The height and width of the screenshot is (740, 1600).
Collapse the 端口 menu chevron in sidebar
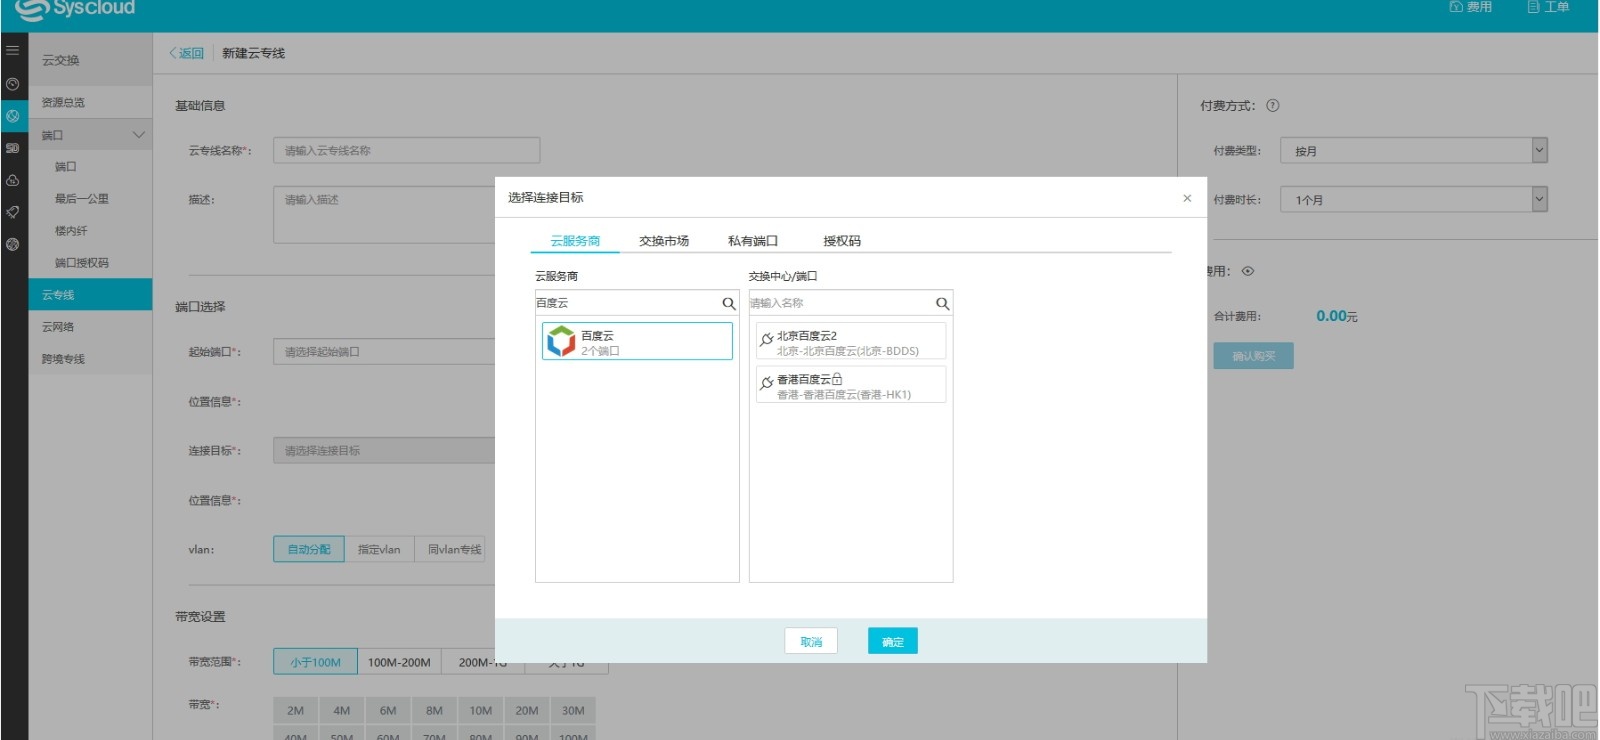pos(139,135)
